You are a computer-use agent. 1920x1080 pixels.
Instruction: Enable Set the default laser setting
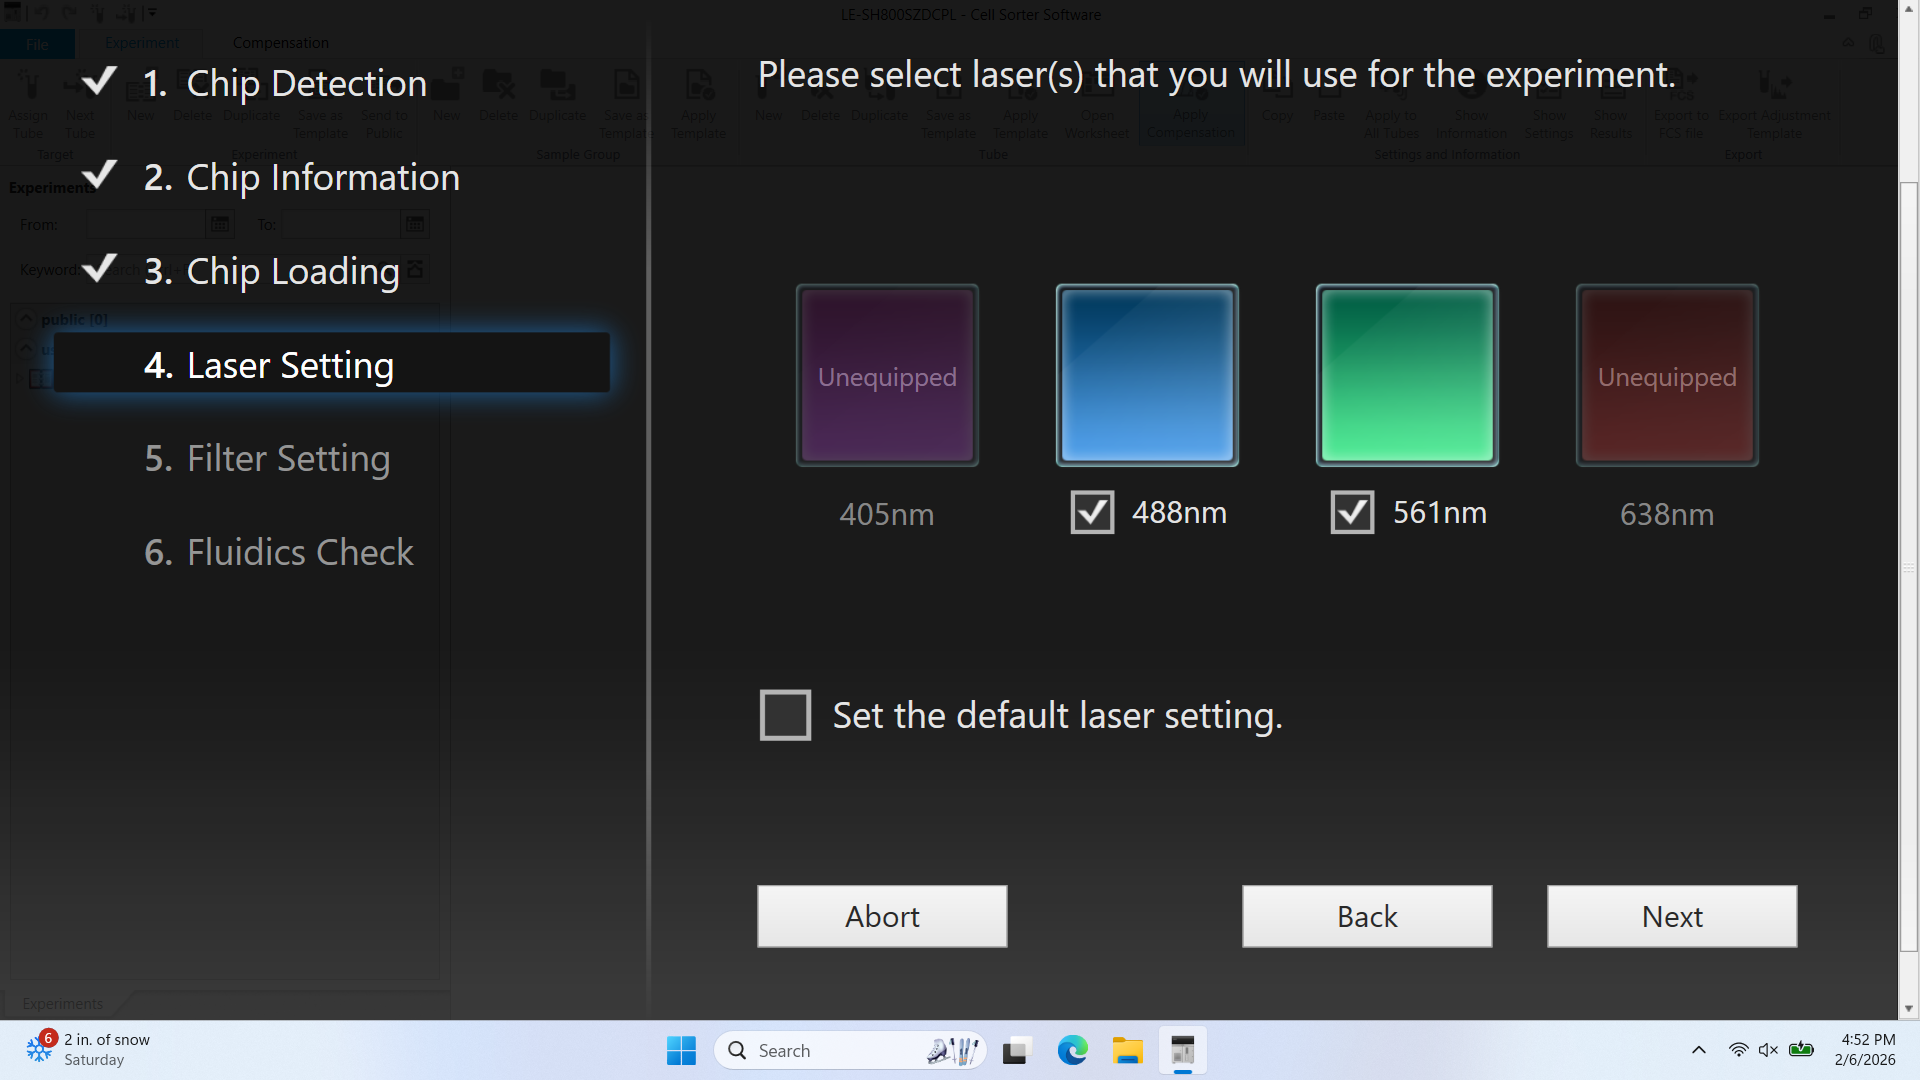785,715
